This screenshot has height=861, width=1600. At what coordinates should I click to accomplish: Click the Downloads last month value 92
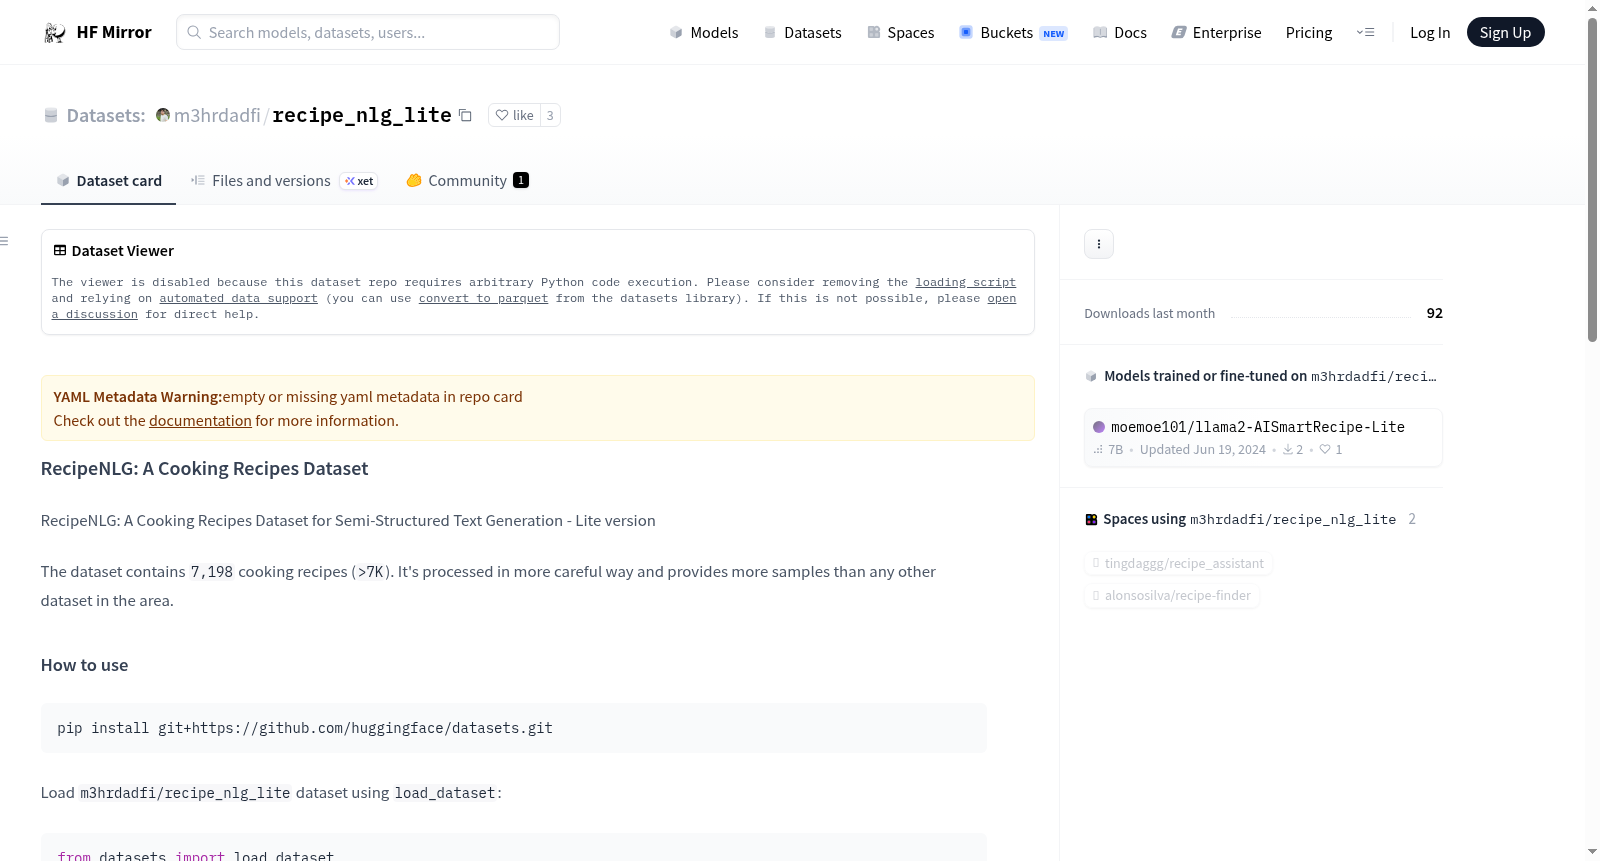(1434, 313)
